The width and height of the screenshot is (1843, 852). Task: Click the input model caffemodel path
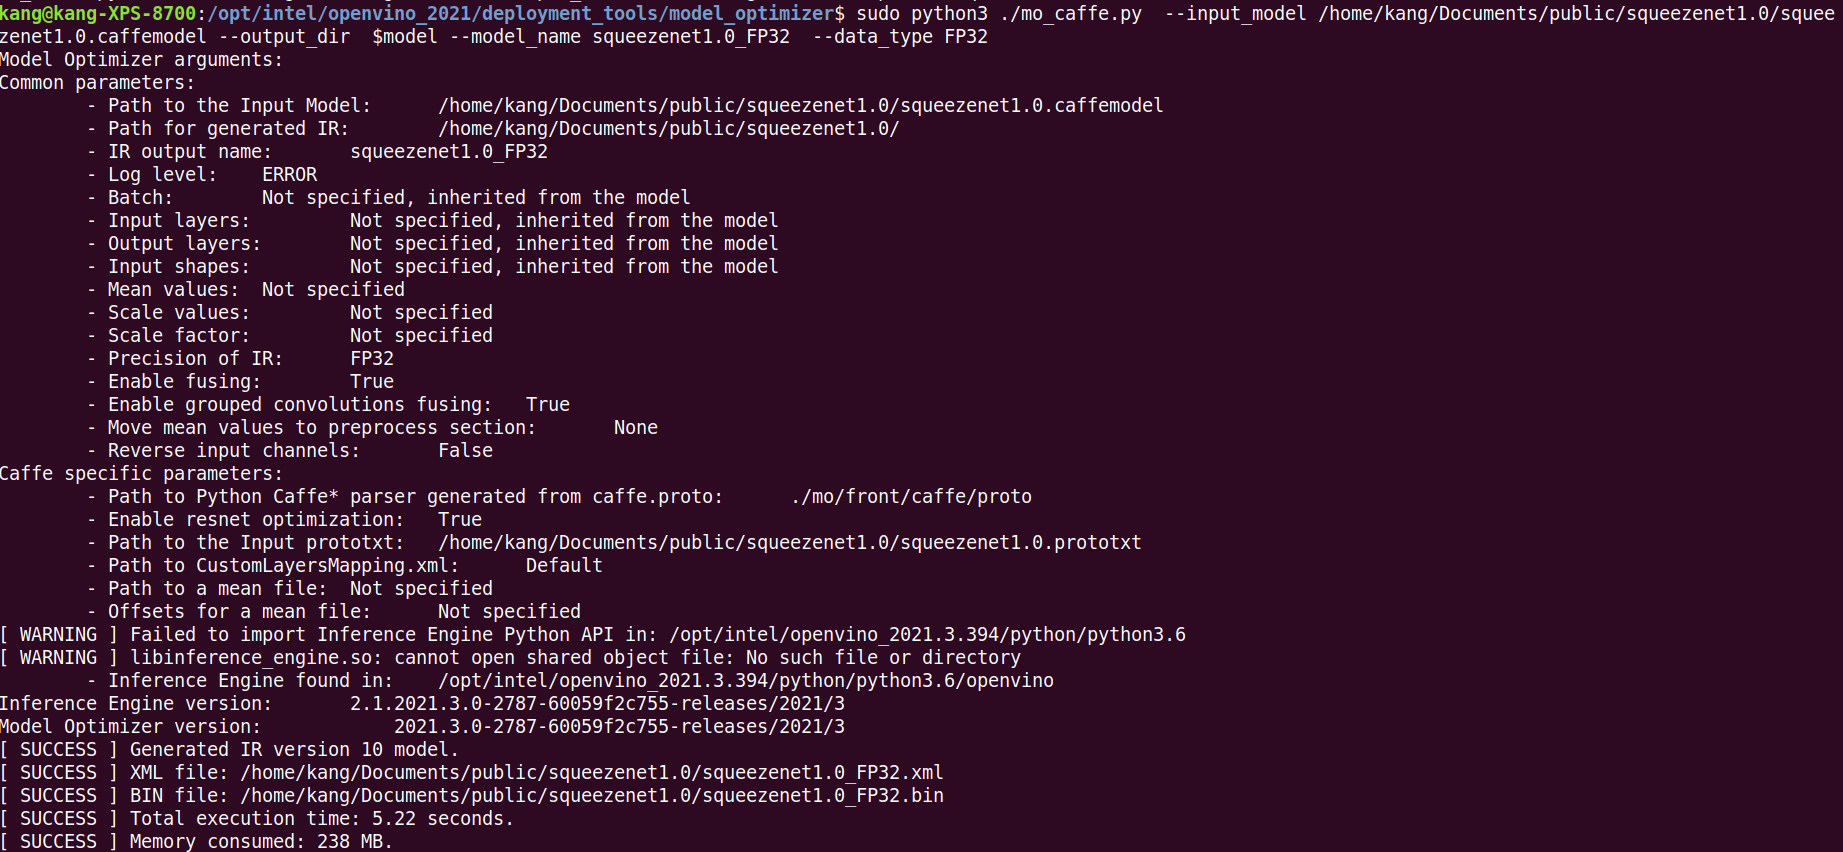click(800, 105)
